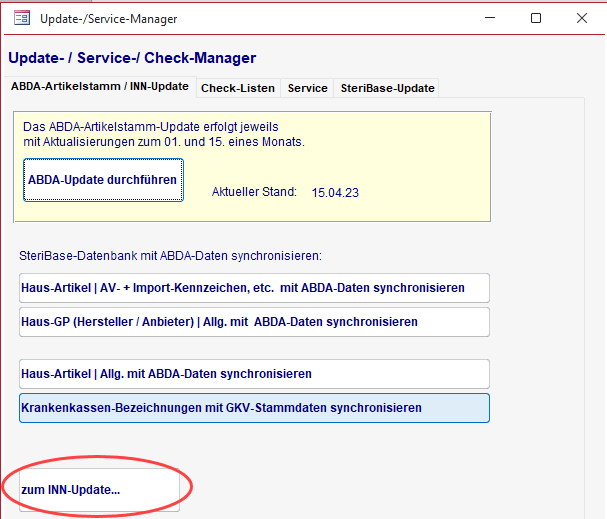607x519 pixels.
Task: Click the ABDA-Artikelstamm-Update info text in yellow box
Action: tap(164, 134)
